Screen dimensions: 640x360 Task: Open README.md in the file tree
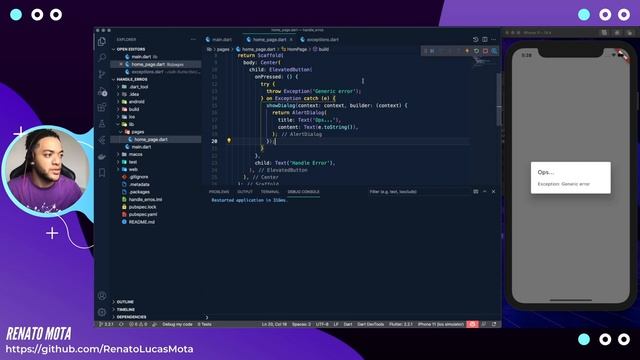click(142, 222)
